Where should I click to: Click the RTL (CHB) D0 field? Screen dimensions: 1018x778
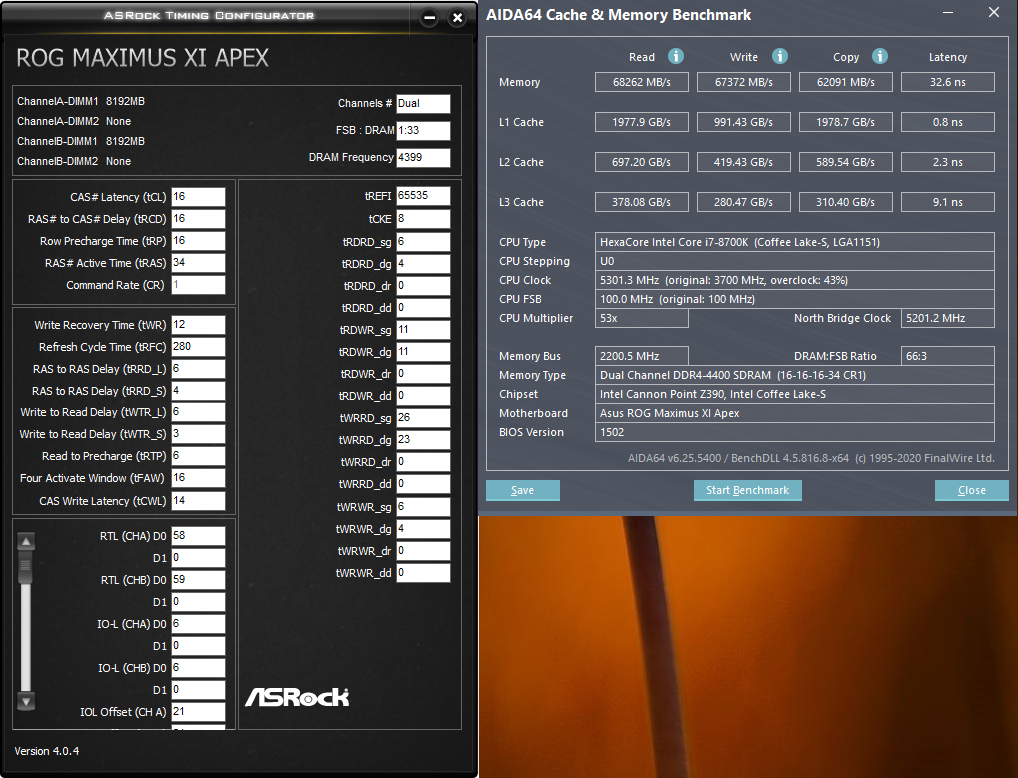point(198,580)
